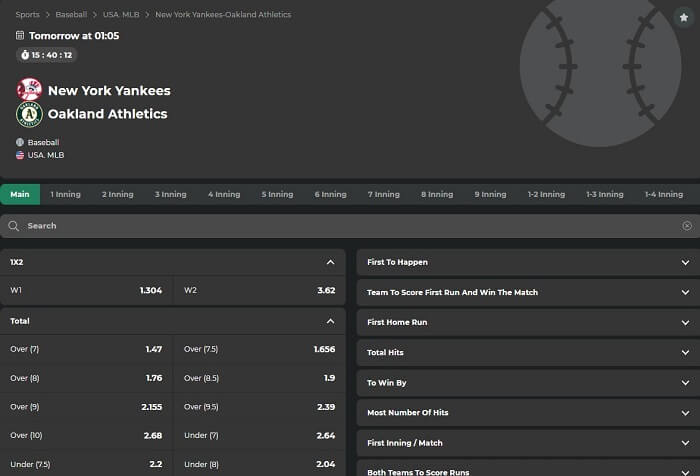
Task: Select Under (7) at 2.64
Action: tap(259, 435)
